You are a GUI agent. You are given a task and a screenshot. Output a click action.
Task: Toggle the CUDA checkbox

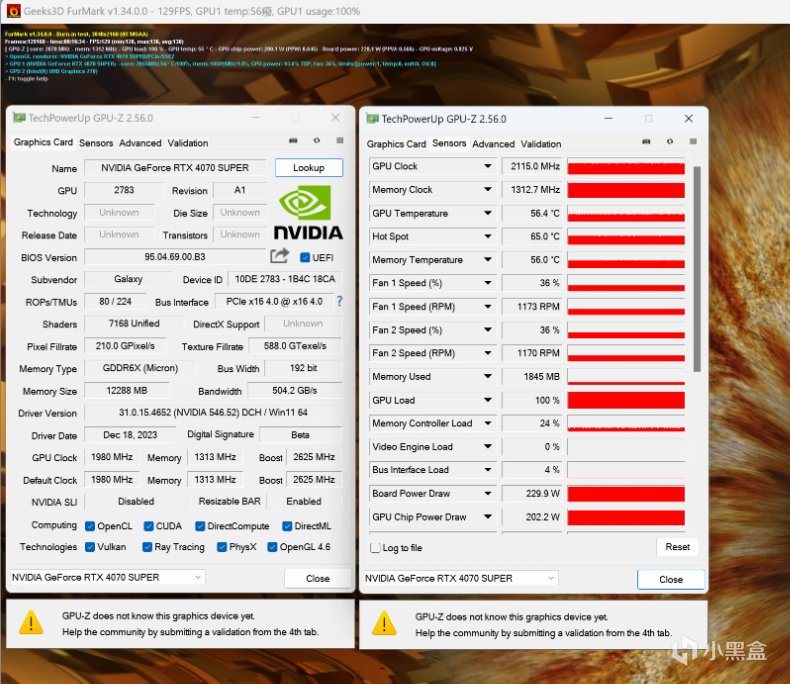tap(149, 526)
